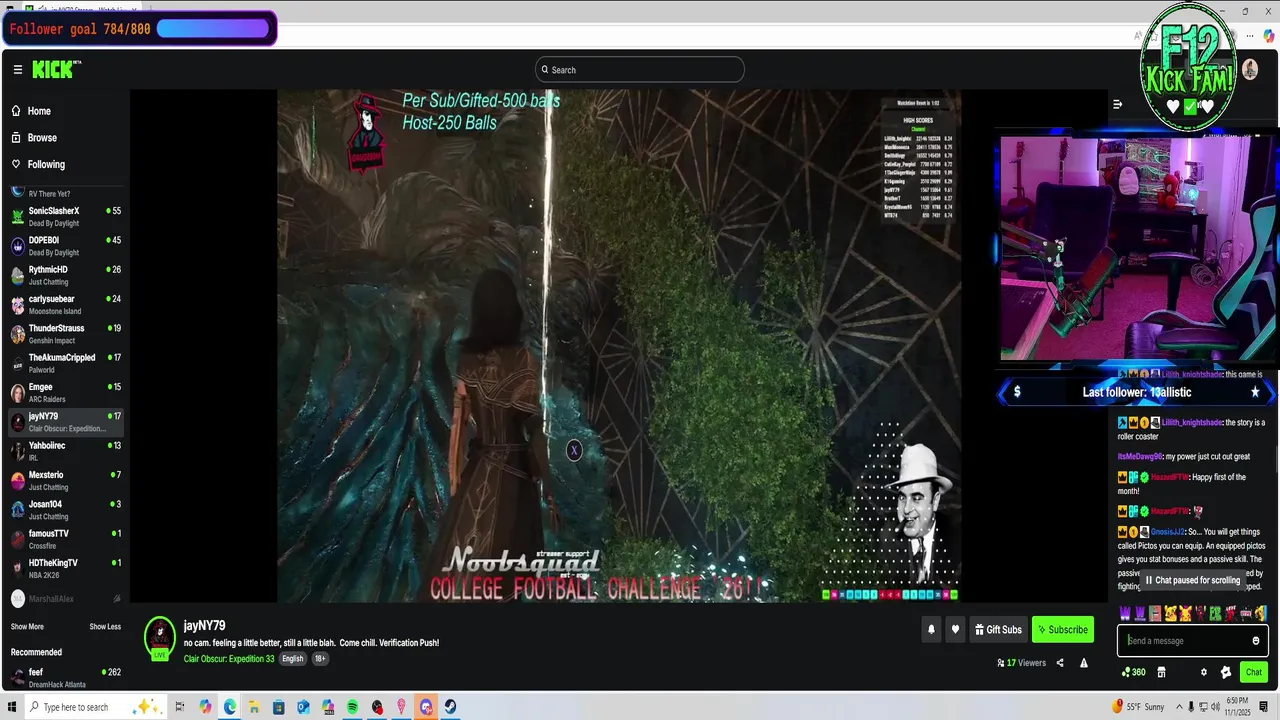Click the user profile avatar top right
Screen dimensions: 1280x720
1249,69
